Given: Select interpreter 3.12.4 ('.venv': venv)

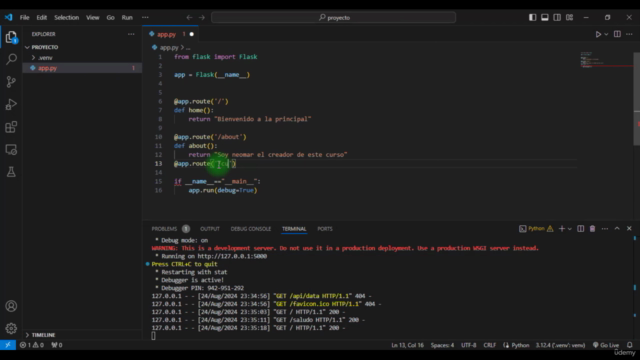Looking at the screenshot, I should [x=560, y=345].
